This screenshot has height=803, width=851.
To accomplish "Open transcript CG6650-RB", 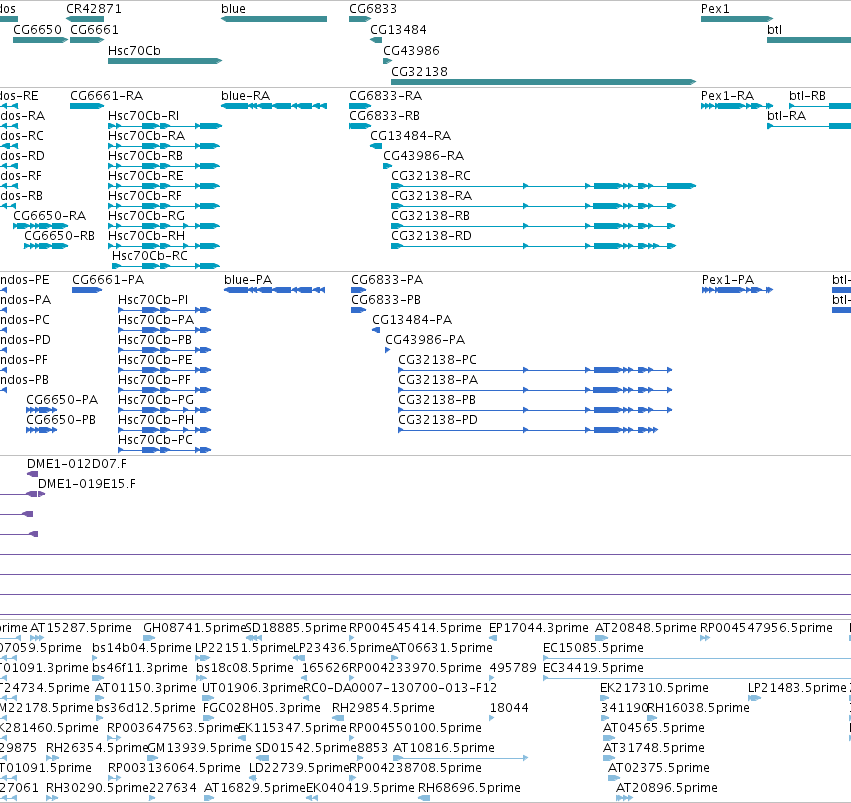I will pyautogui.click(x=59, y=236).
